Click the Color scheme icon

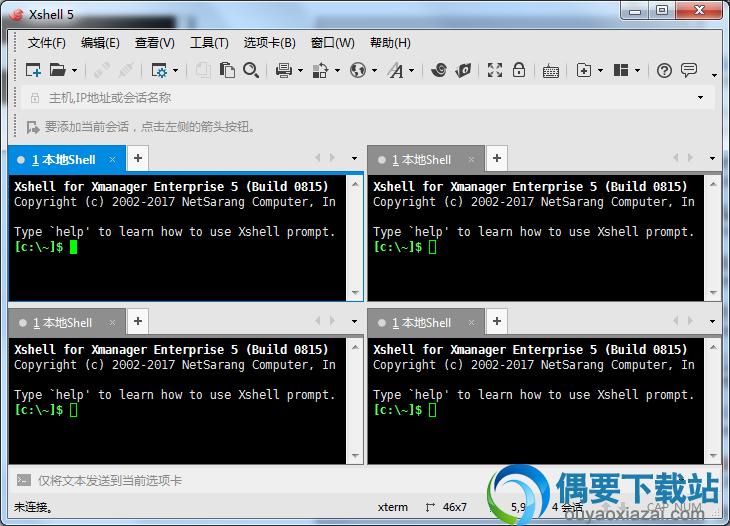(x=320, y=70)
